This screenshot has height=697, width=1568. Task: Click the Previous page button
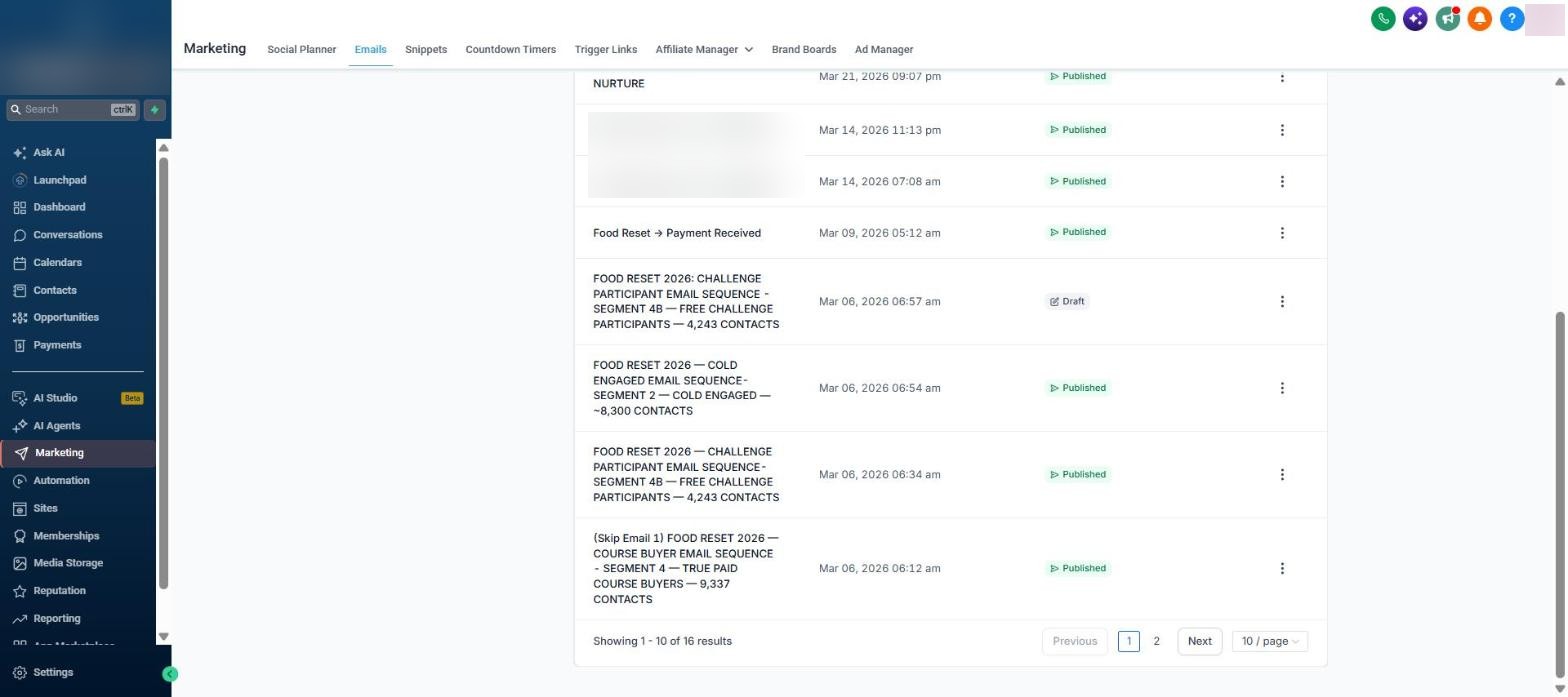[1075, 642]
